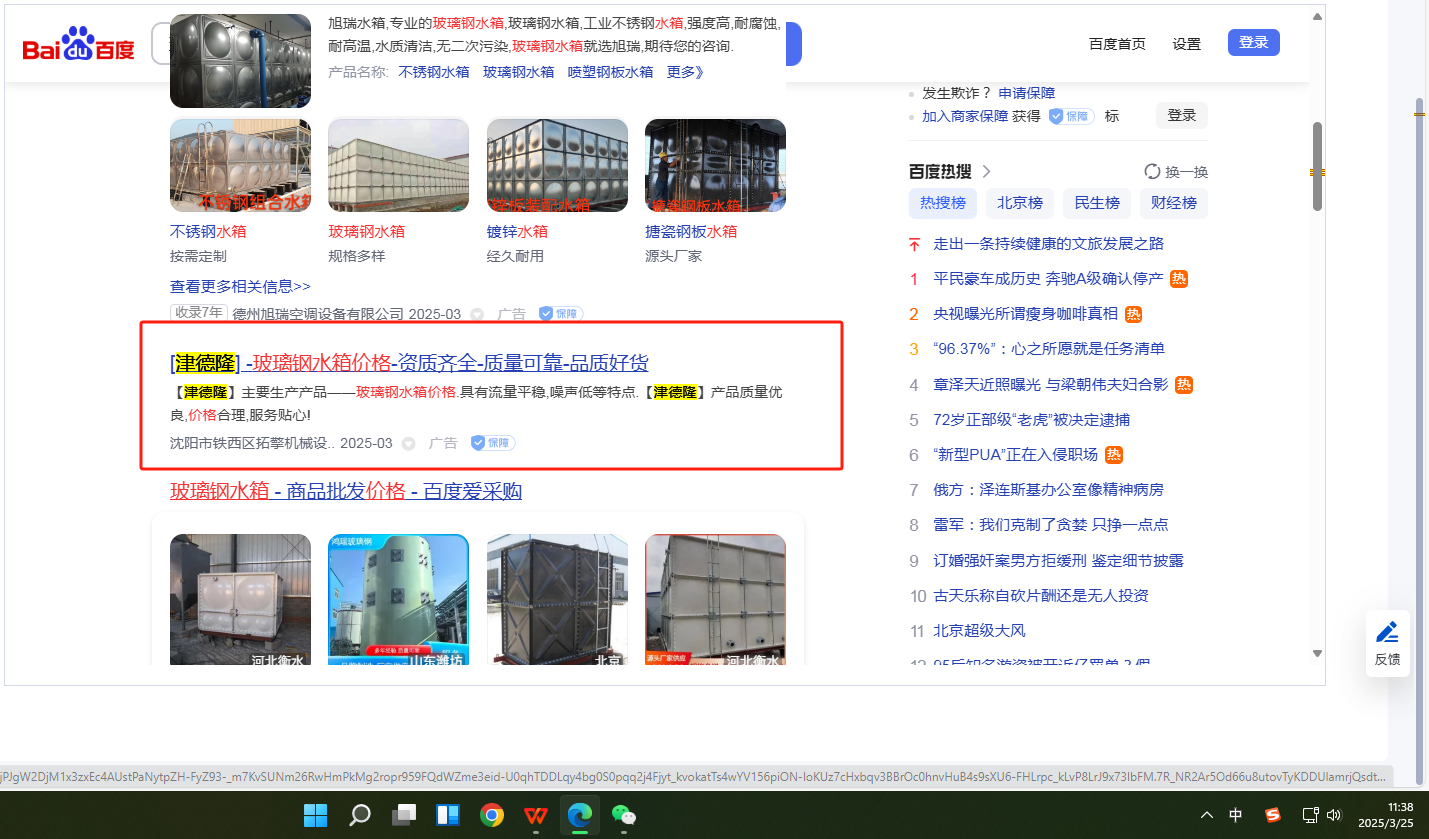Click 保障 badge beside 沈阳市铁西区拓擎机械设
This screenshot has height=839, width=1429.
[493, 443]
